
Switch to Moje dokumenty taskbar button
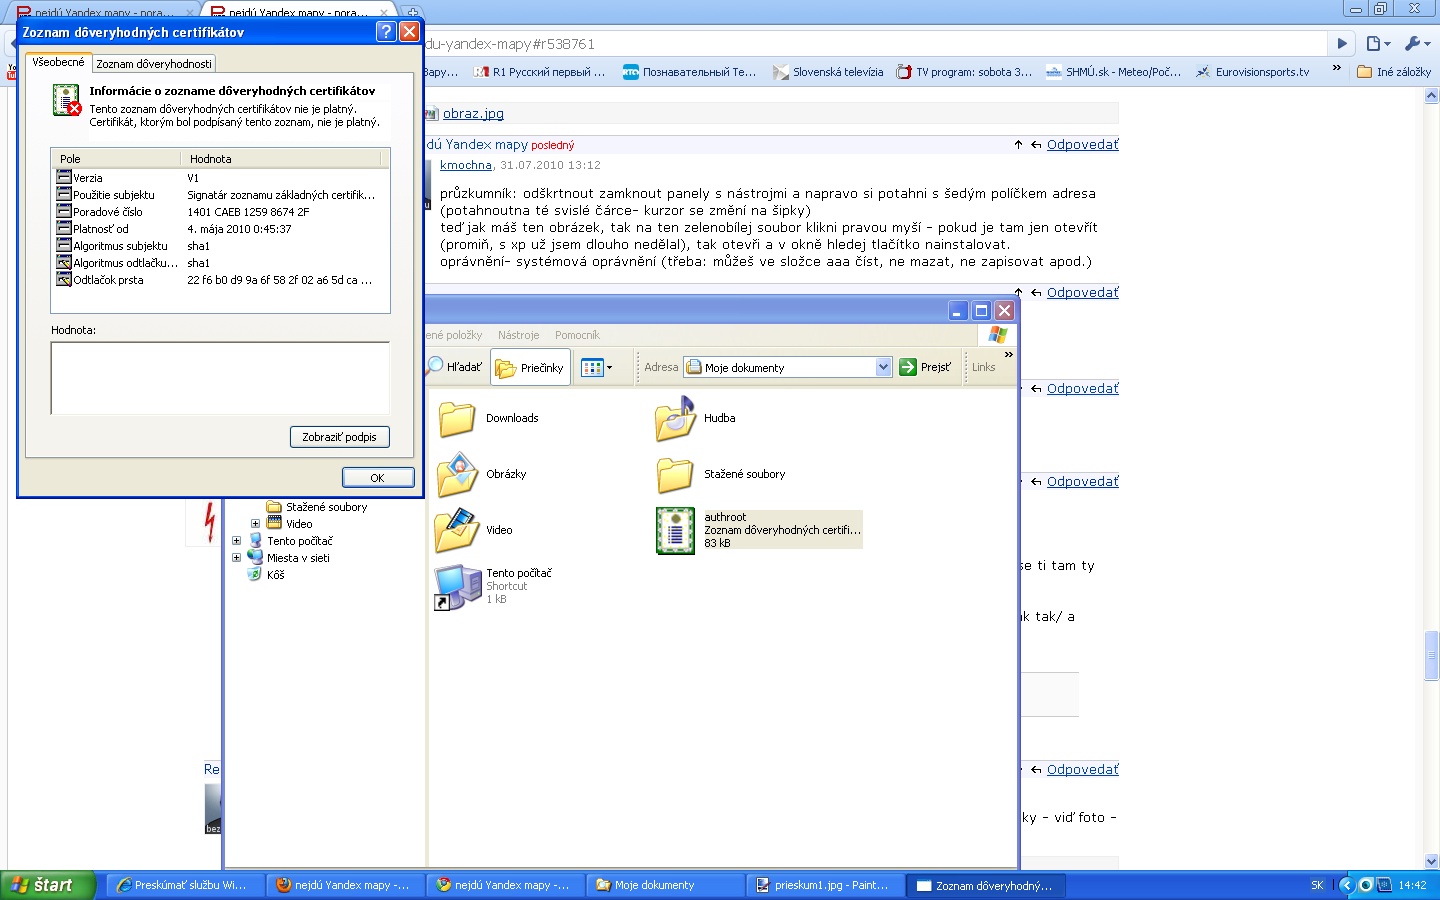click(x=664, y=885)
